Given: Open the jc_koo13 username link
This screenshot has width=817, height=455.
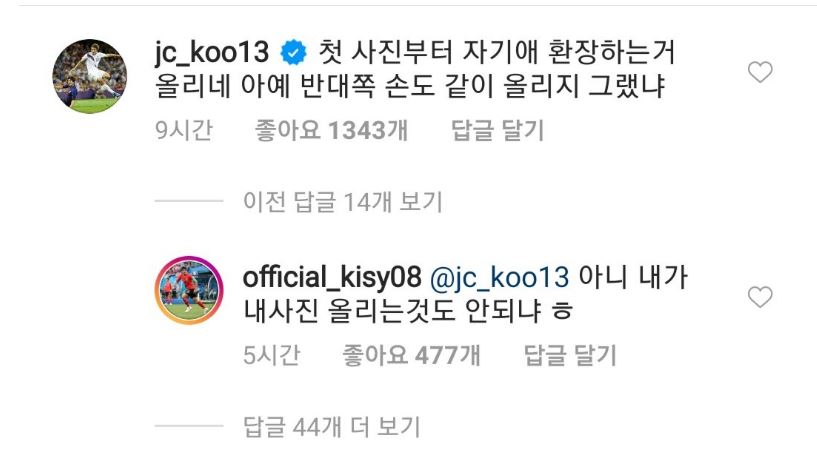Looking at the screenshot, I should [212, 54].
